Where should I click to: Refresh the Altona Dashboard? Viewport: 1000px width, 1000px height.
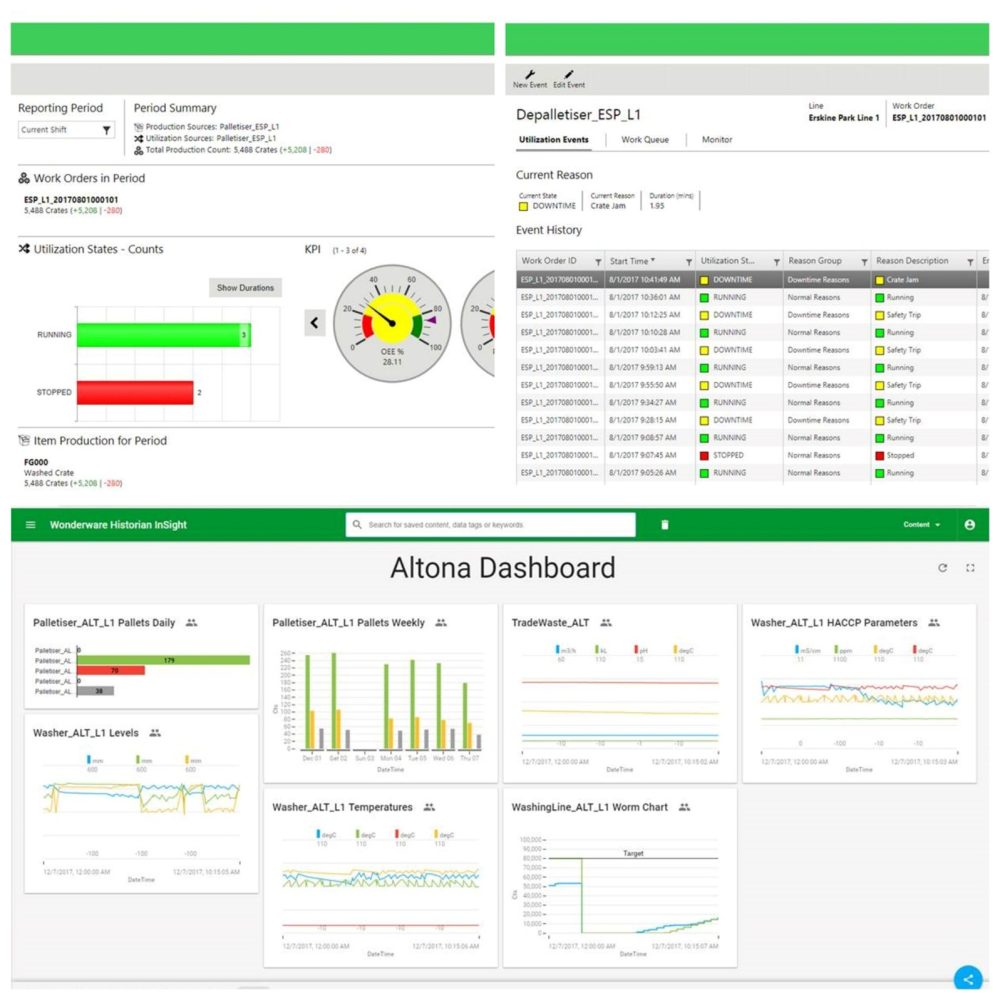(943, 568)
